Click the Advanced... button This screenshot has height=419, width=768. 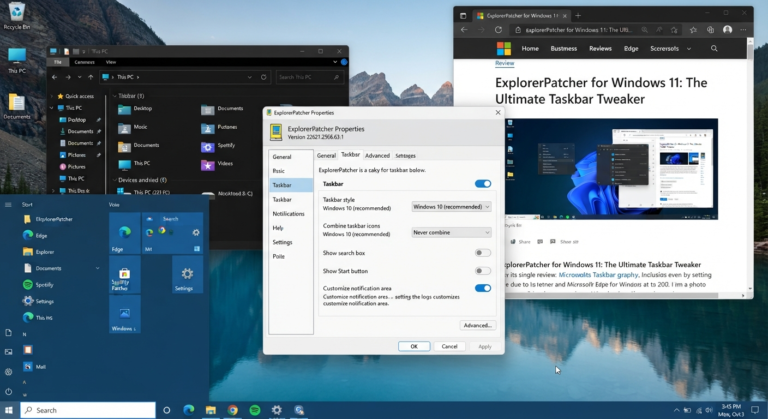point(478,325)
